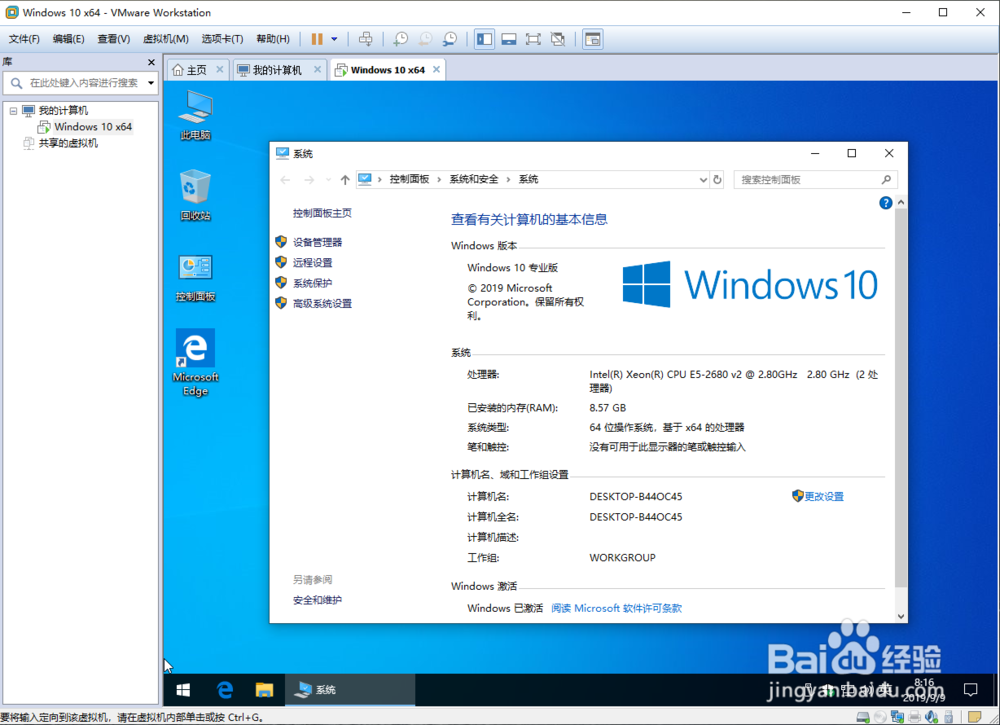Open the 帮助(H) menu

pos(273,39)
